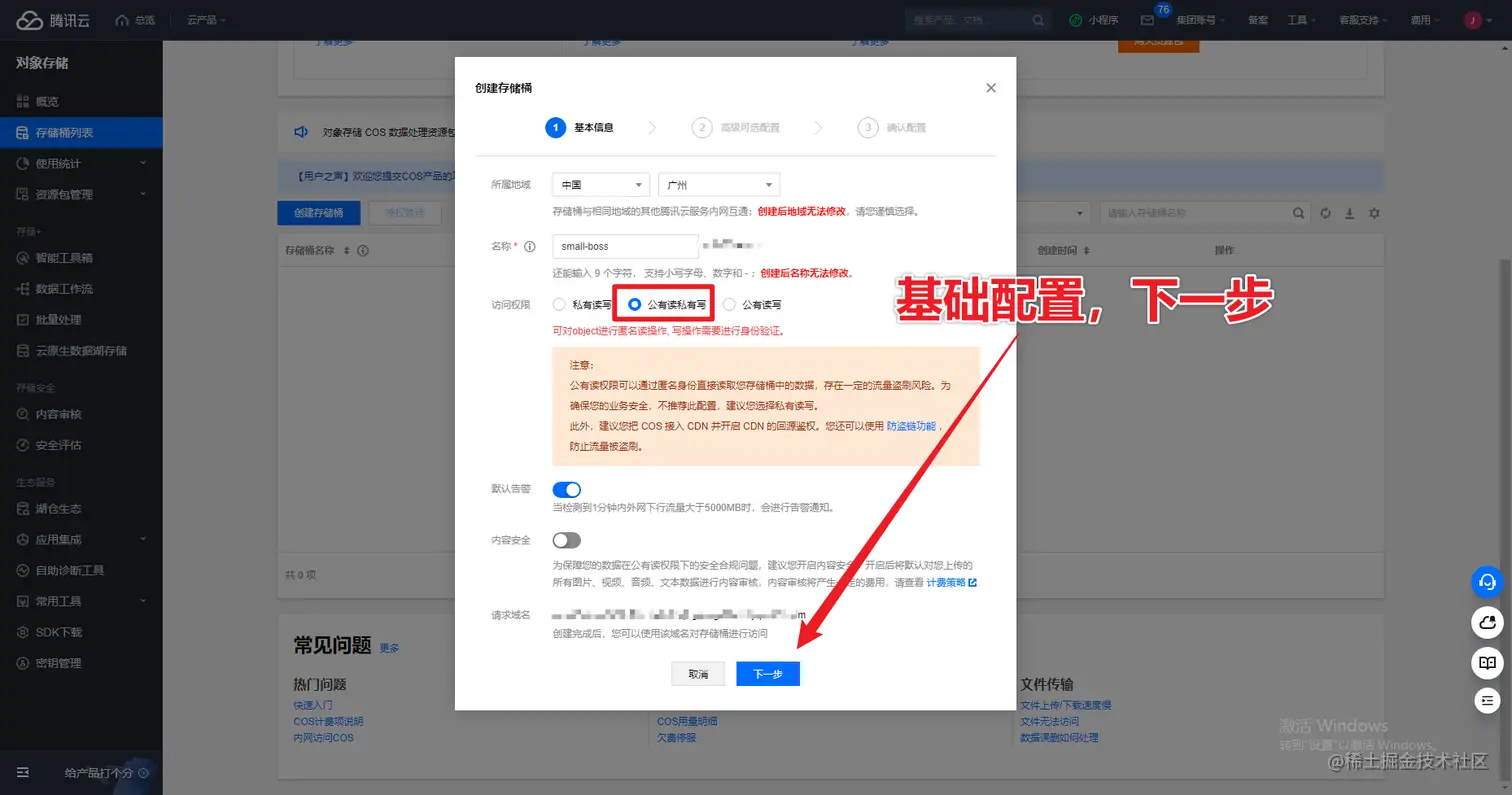The height and width of the screenshot is (795, 1512).
Task: Click the bucket name input field
Action: (x=625, y=246)
